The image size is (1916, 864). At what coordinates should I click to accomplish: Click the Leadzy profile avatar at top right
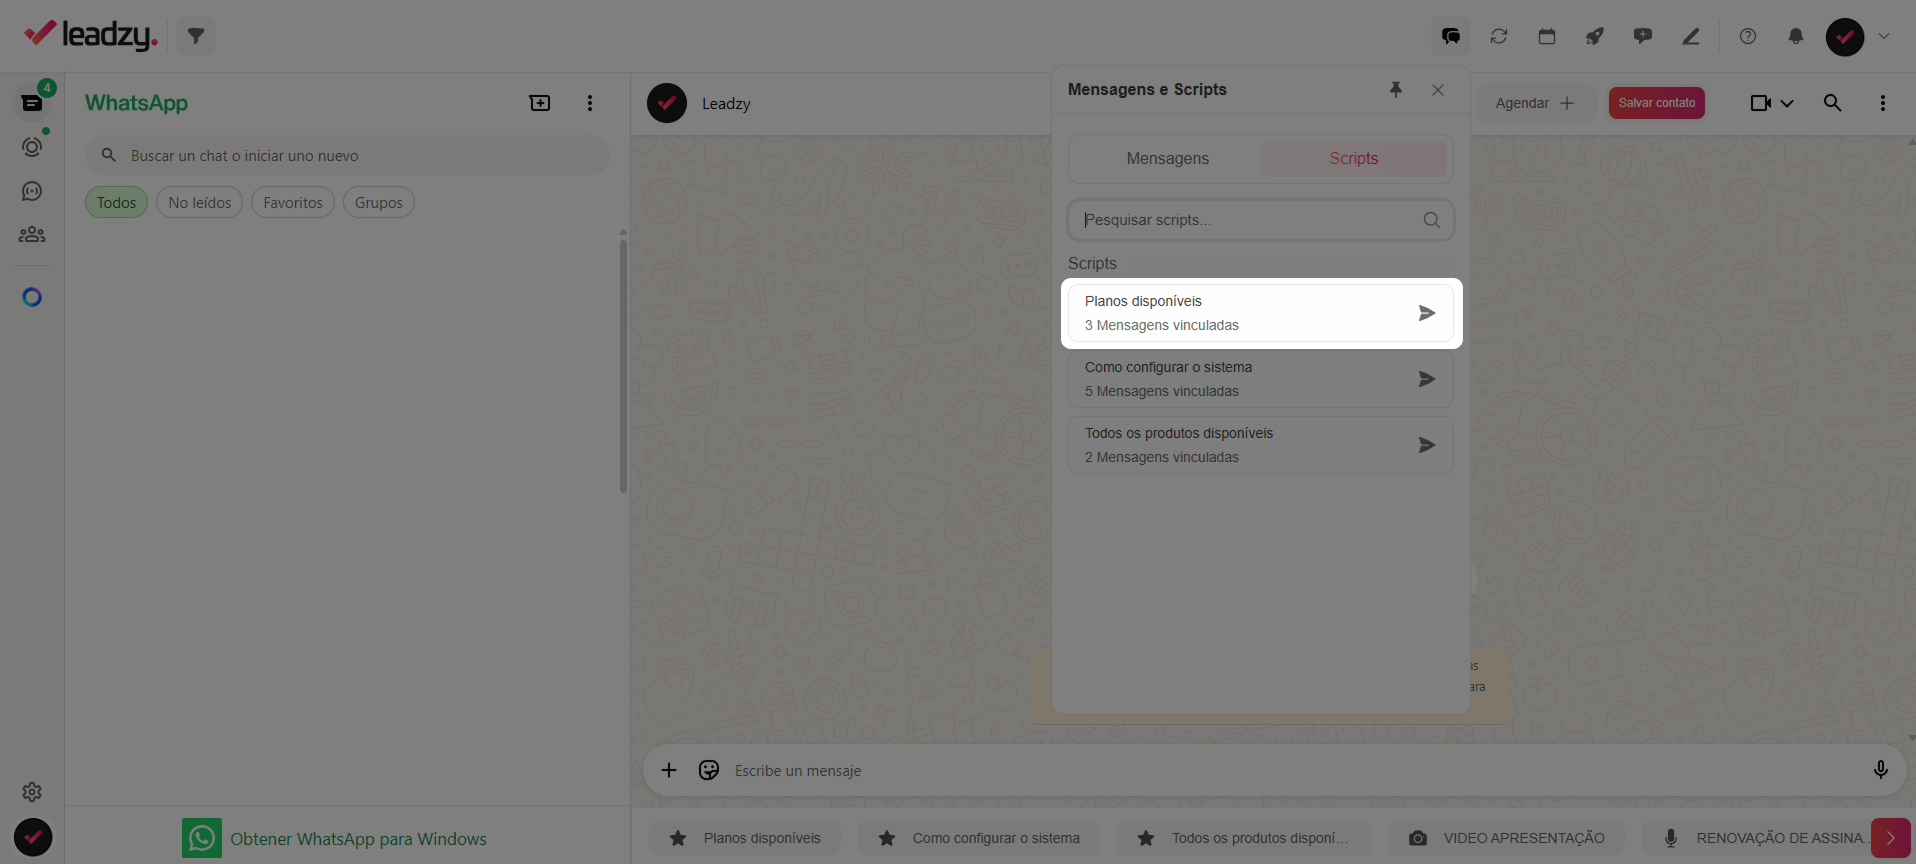1845,37
